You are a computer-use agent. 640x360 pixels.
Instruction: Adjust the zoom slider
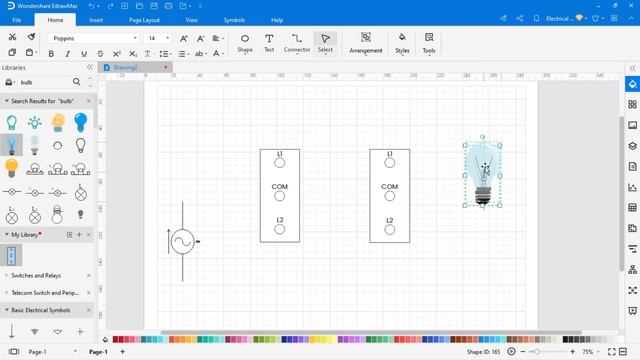[537, 351]
